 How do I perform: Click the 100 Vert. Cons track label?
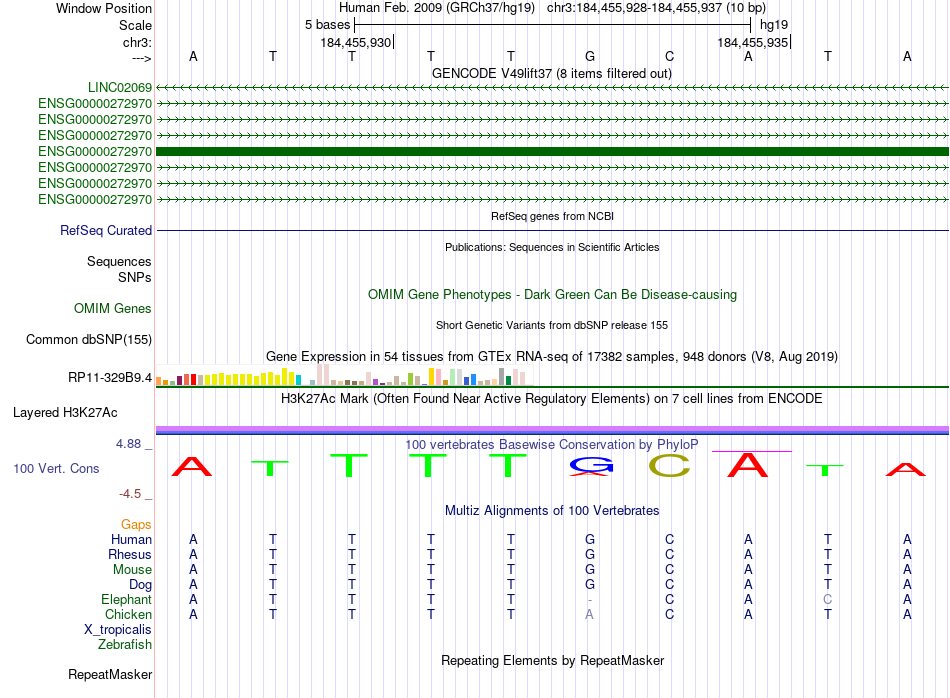click(x=56, y=468)
